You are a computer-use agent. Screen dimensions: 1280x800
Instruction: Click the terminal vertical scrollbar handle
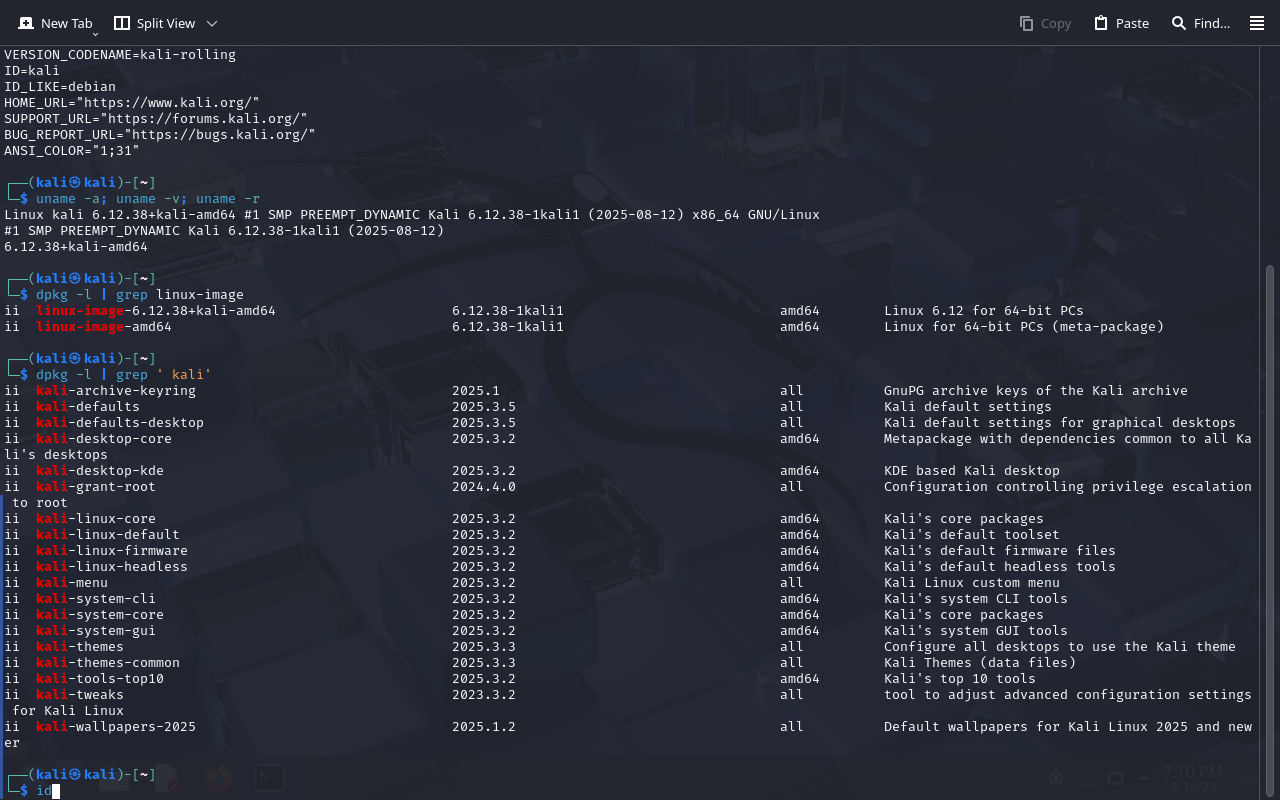pos(1271,530)
